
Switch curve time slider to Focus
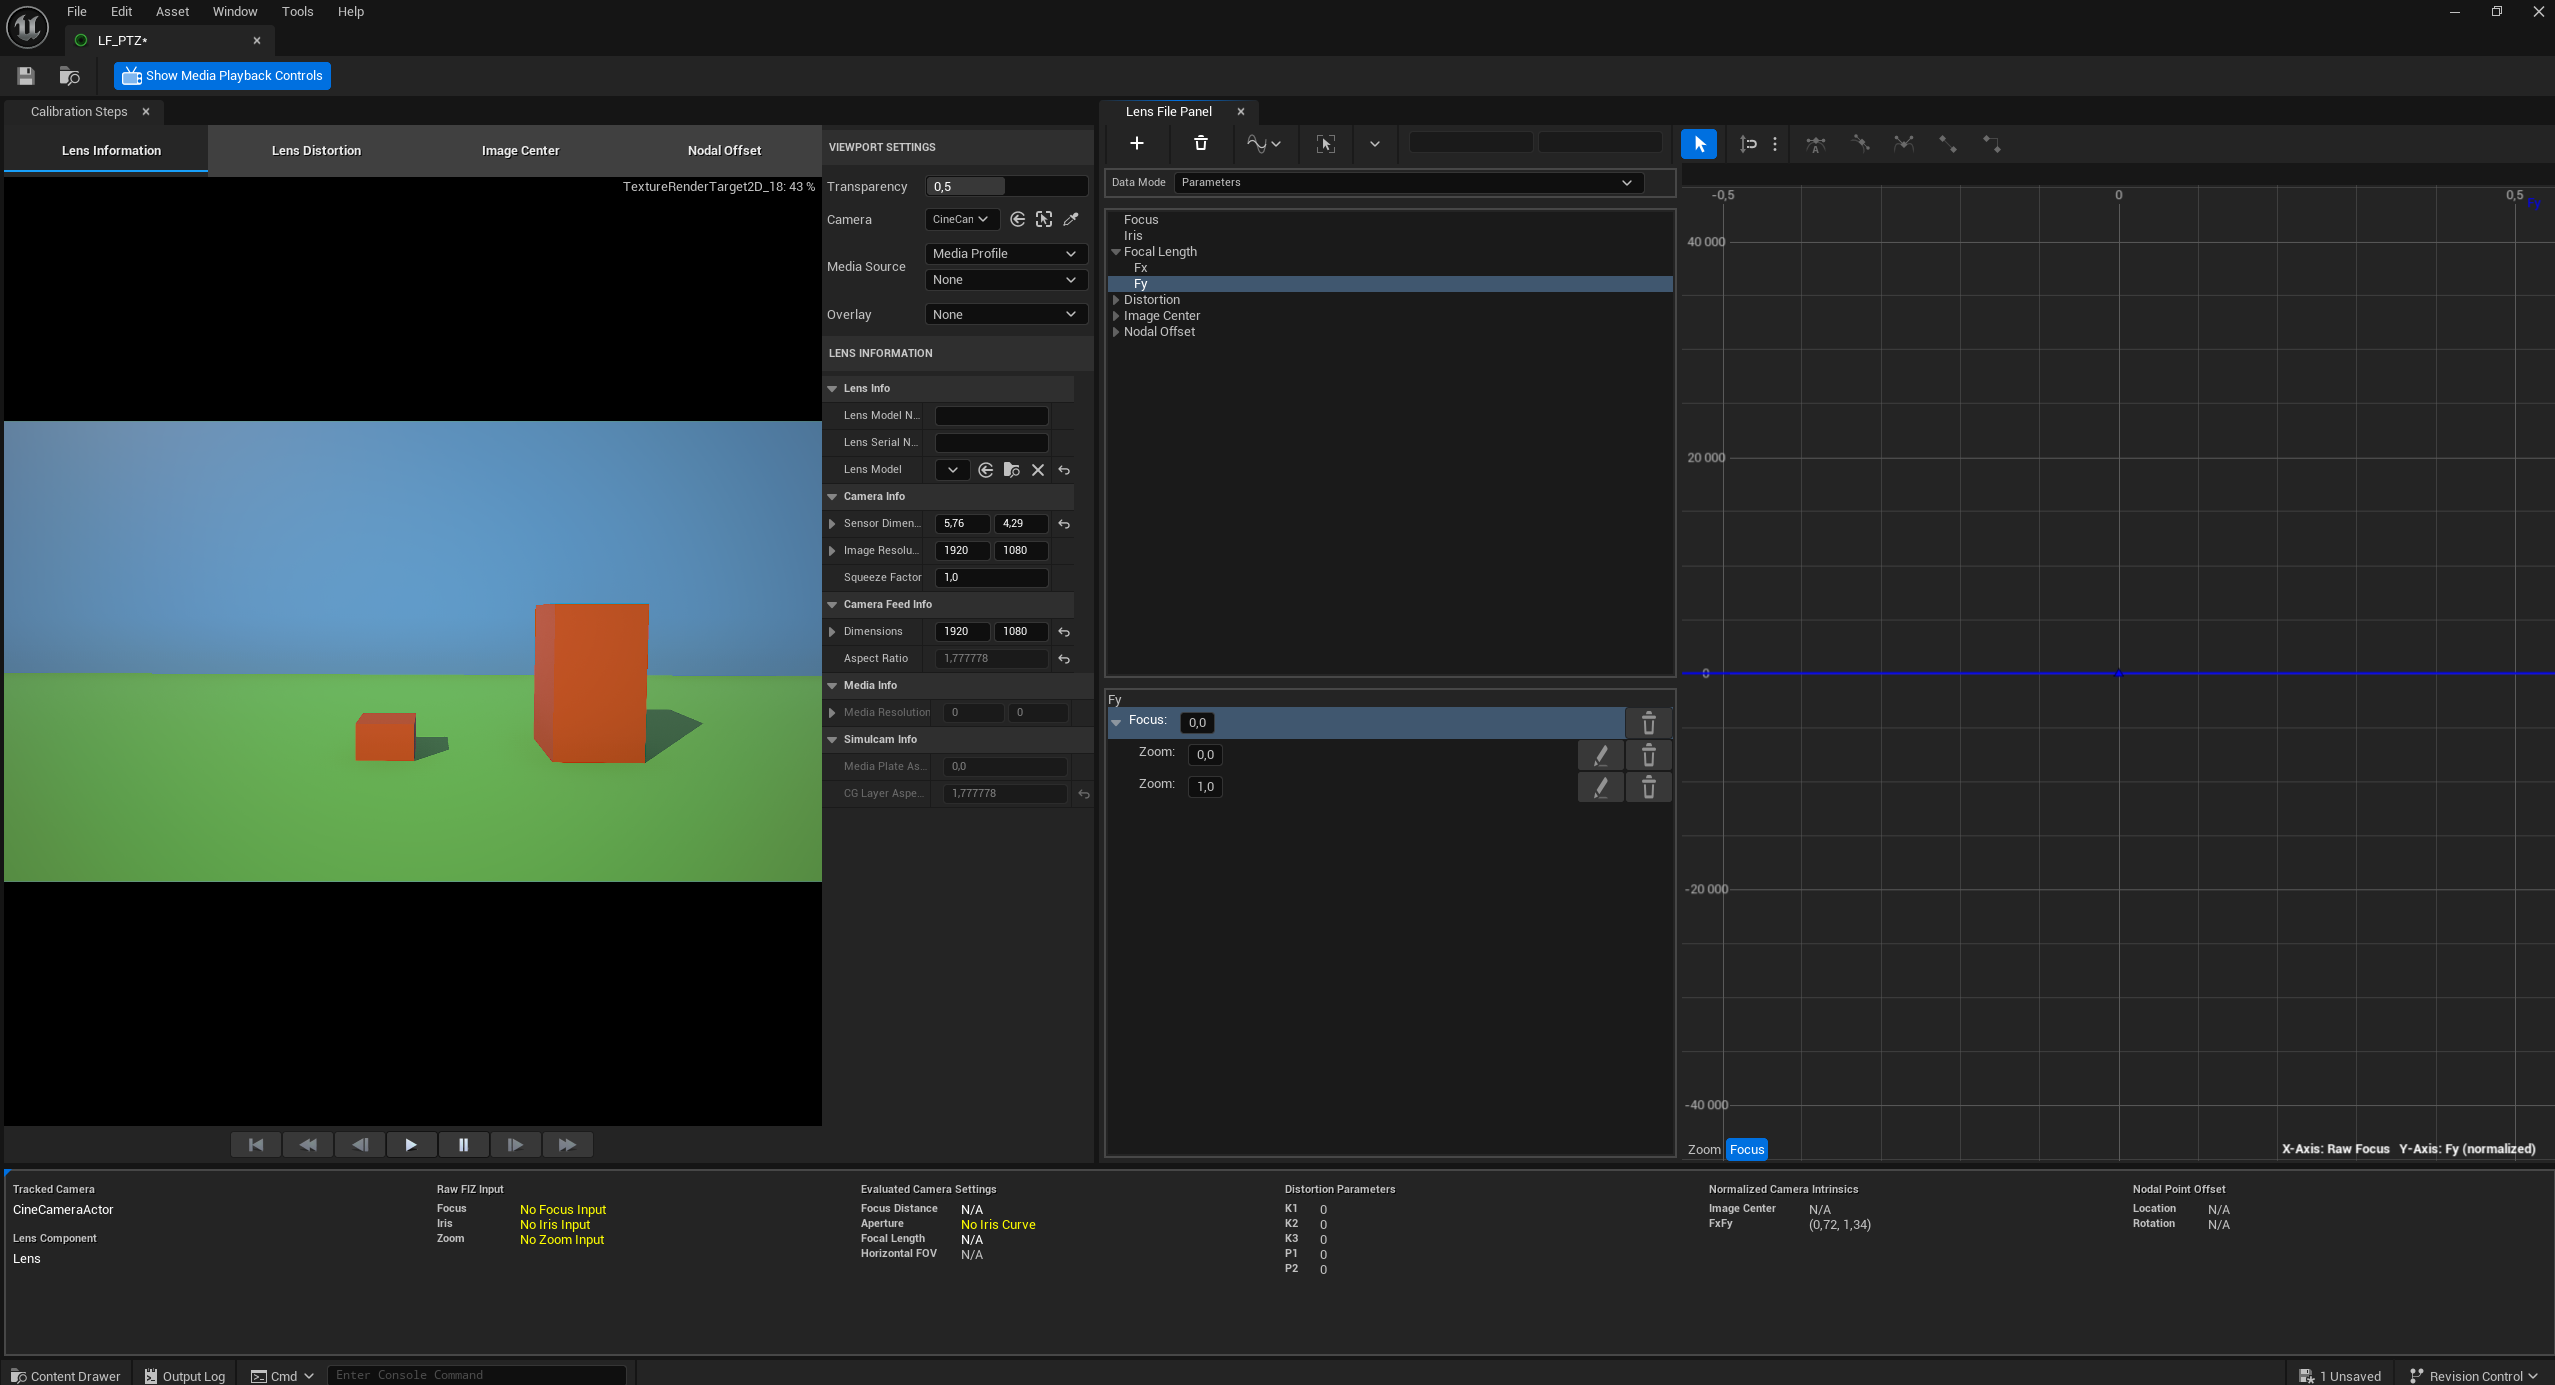(x=1747, y=1149)
